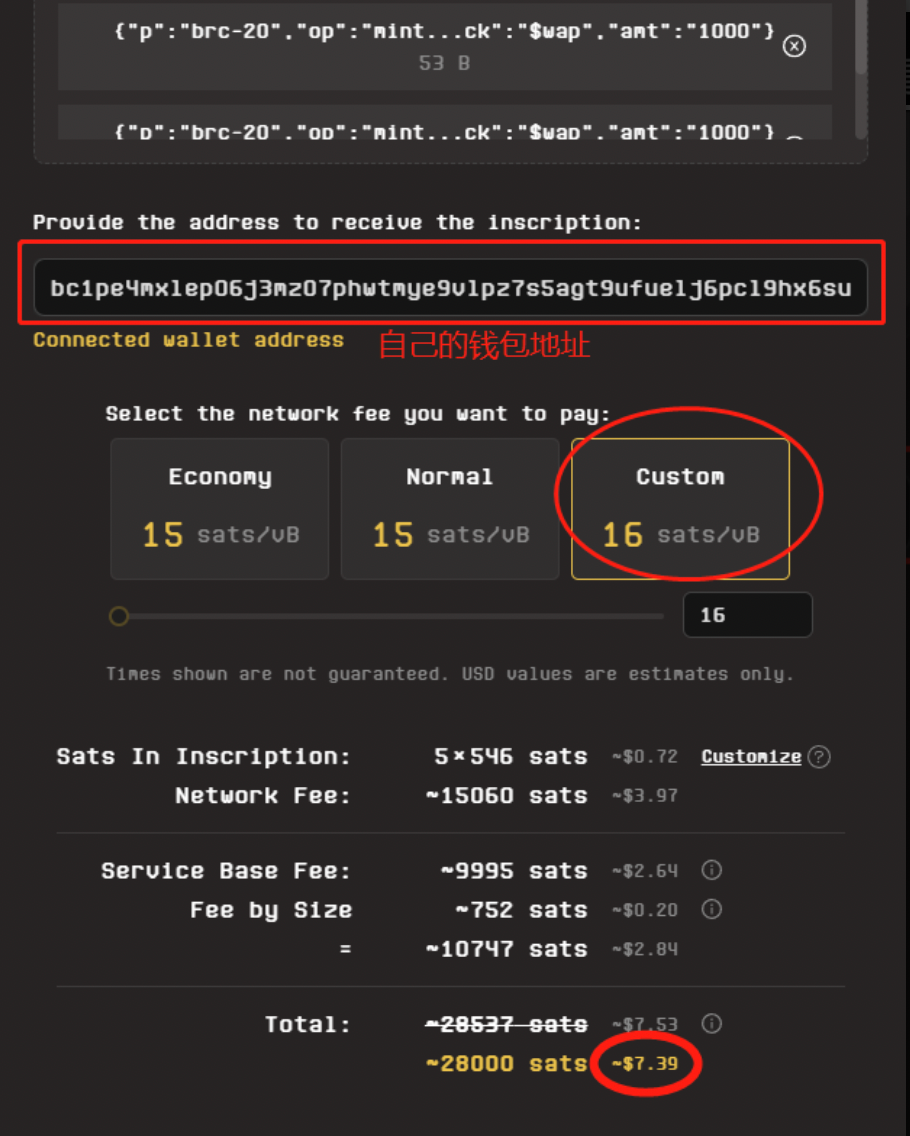The image size is (910, 1136).
Task: Click the ~10747 sats service fee subtotal
Action: (x=506, y=949)
